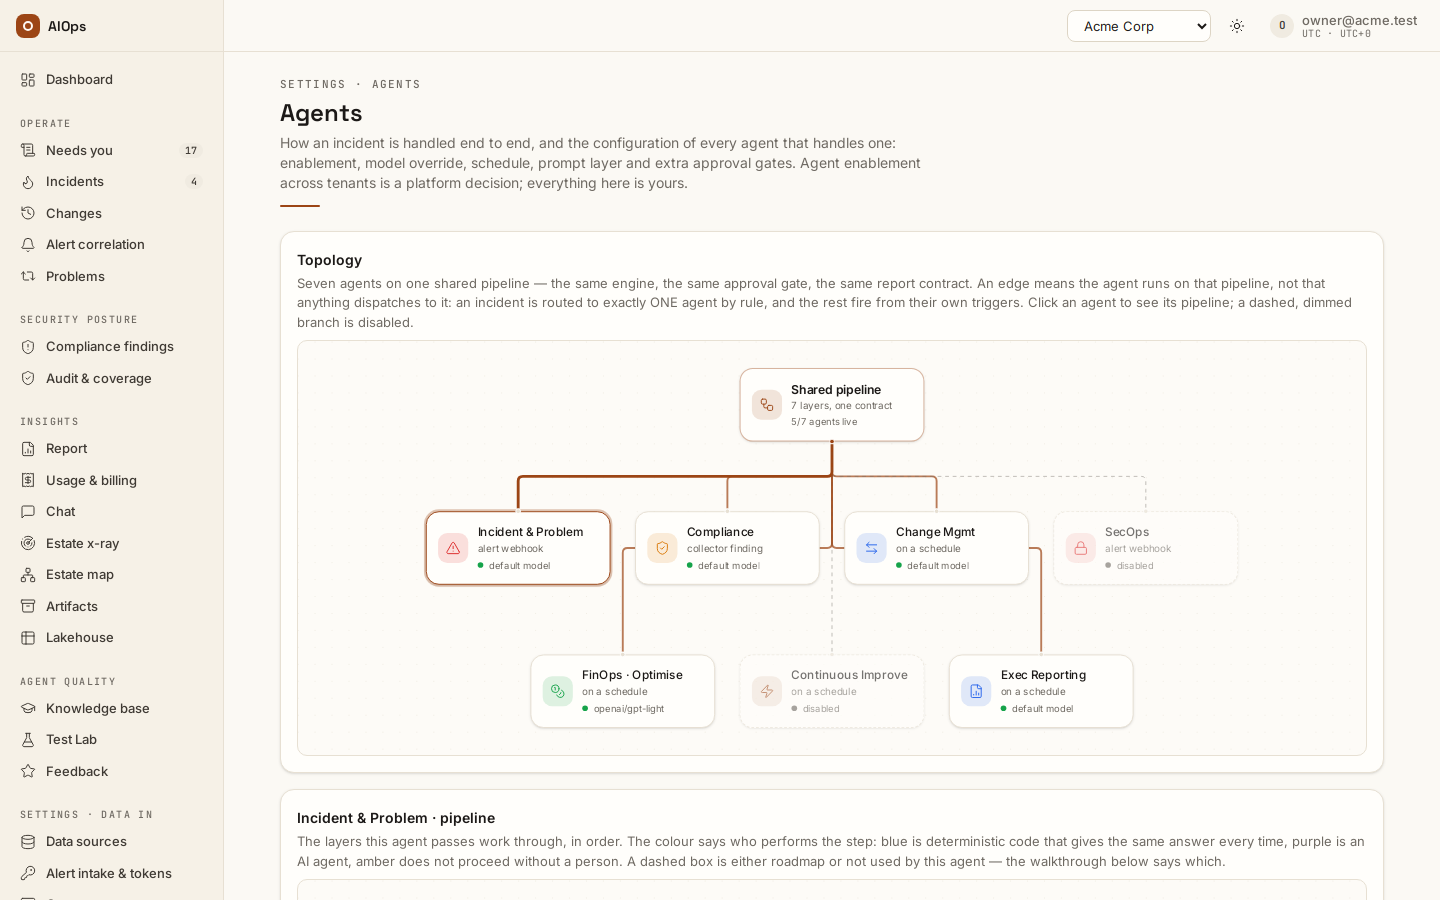Screen dimensions: 1440x900
Task: Select the Continuous Improve agent node
Action: click(x=832, y=691)
